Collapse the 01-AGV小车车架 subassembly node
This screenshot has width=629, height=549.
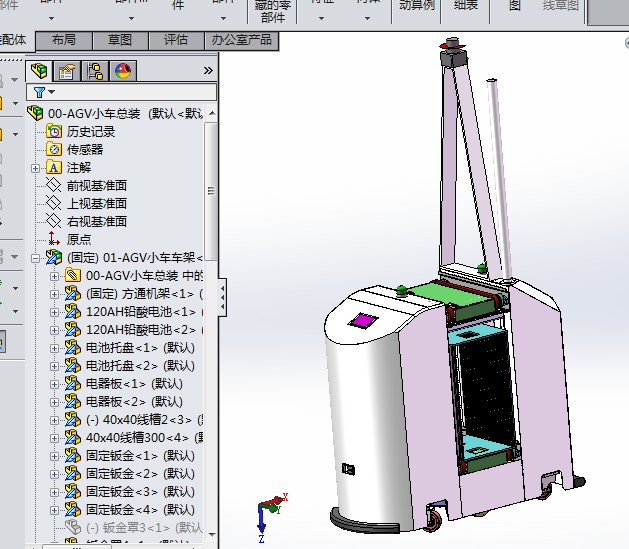coord(37,257)
